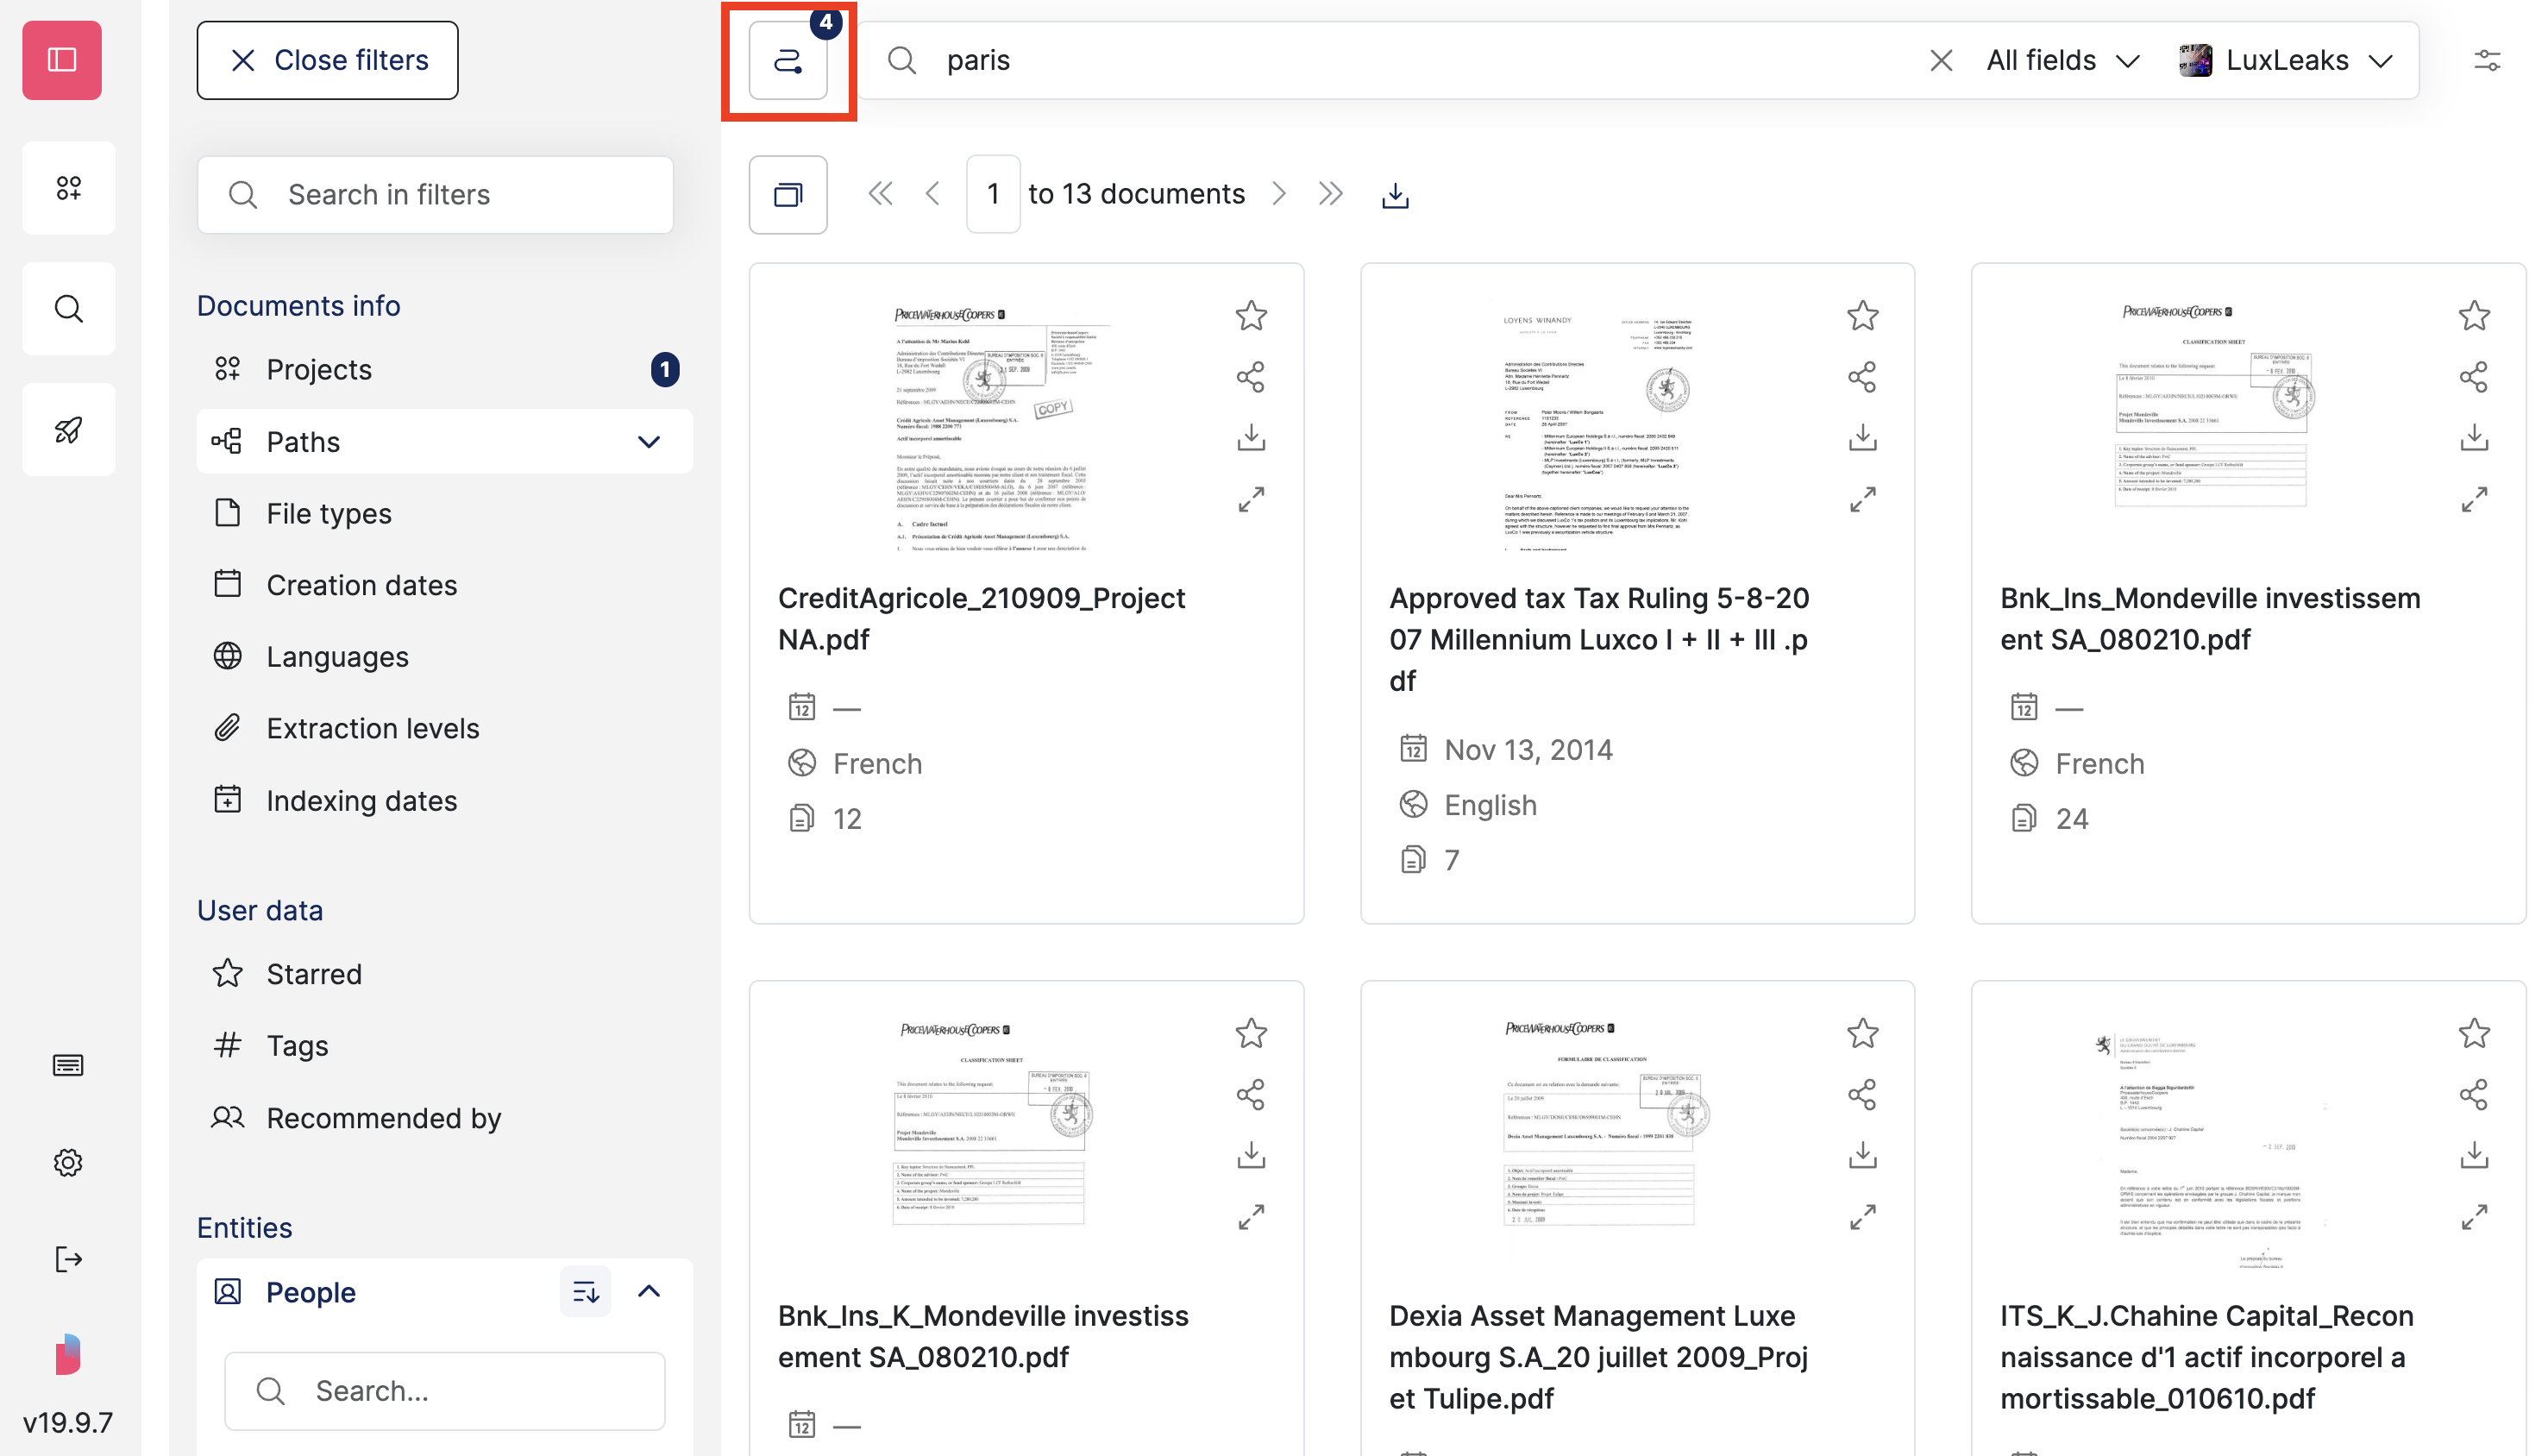The image size is (2548, 1456).
Task: Download the Approved tax Tax Ruling document
Action: (1862, 437)
